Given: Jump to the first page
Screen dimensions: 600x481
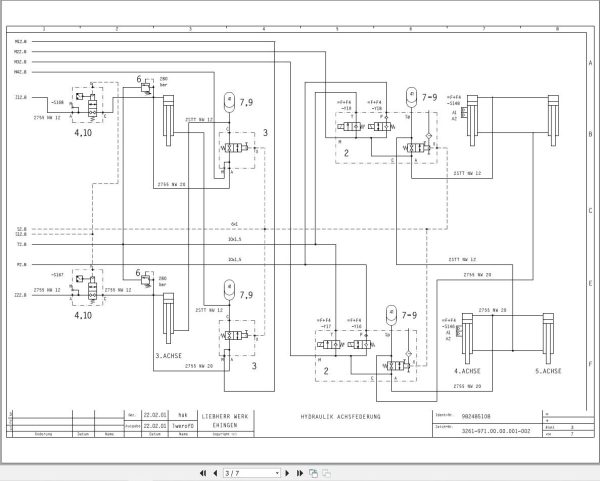Looking at the screenshot, I should click(203, 473).
